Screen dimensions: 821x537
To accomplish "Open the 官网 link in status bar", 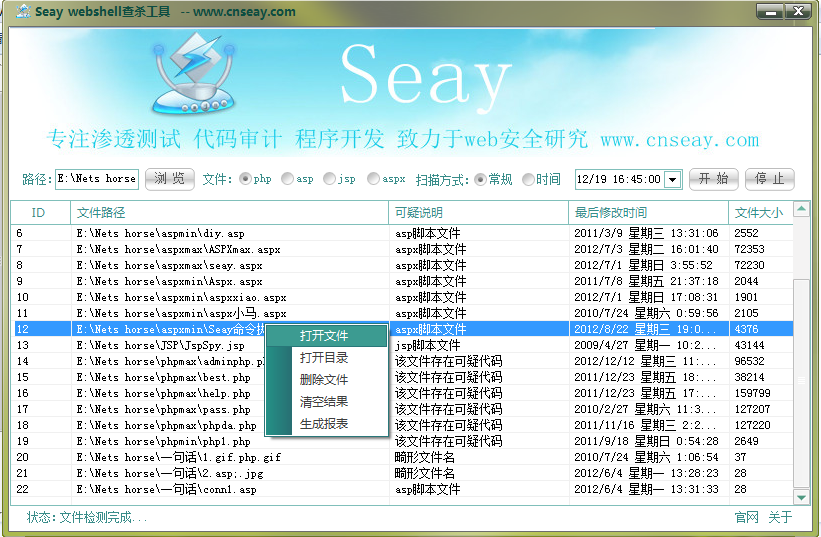I will 746,517.
